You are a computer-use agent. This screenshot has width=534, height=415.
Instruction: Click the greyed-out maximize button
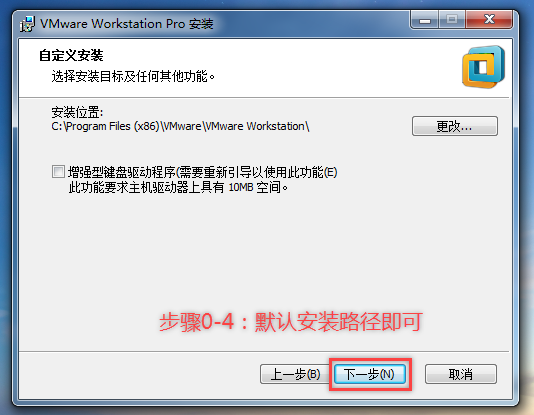tap(452, 20)
